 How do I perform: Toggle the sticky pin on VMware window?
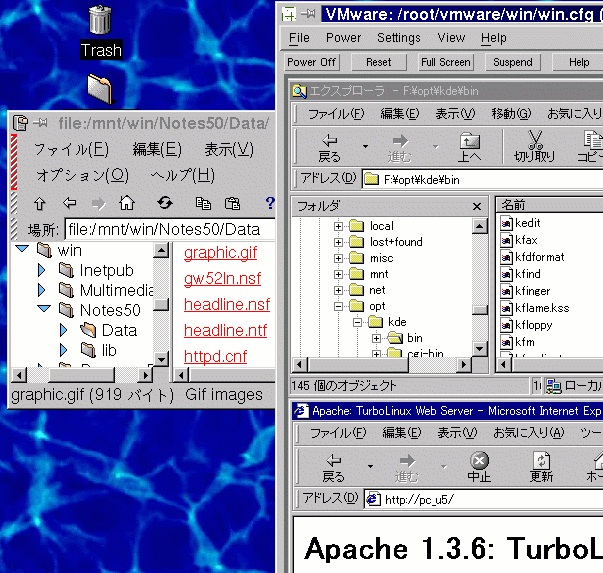click(308, 14)
